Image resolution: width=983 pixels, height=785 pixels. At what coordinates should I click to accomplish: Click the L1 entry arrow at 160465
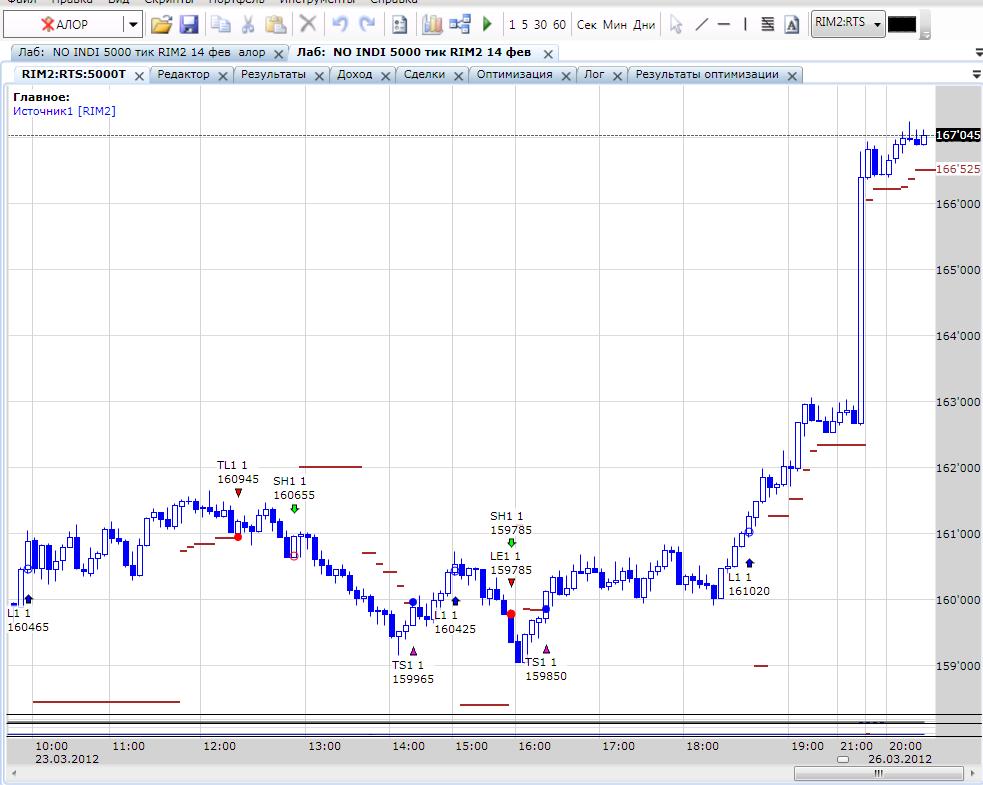(x=28, y=599)
